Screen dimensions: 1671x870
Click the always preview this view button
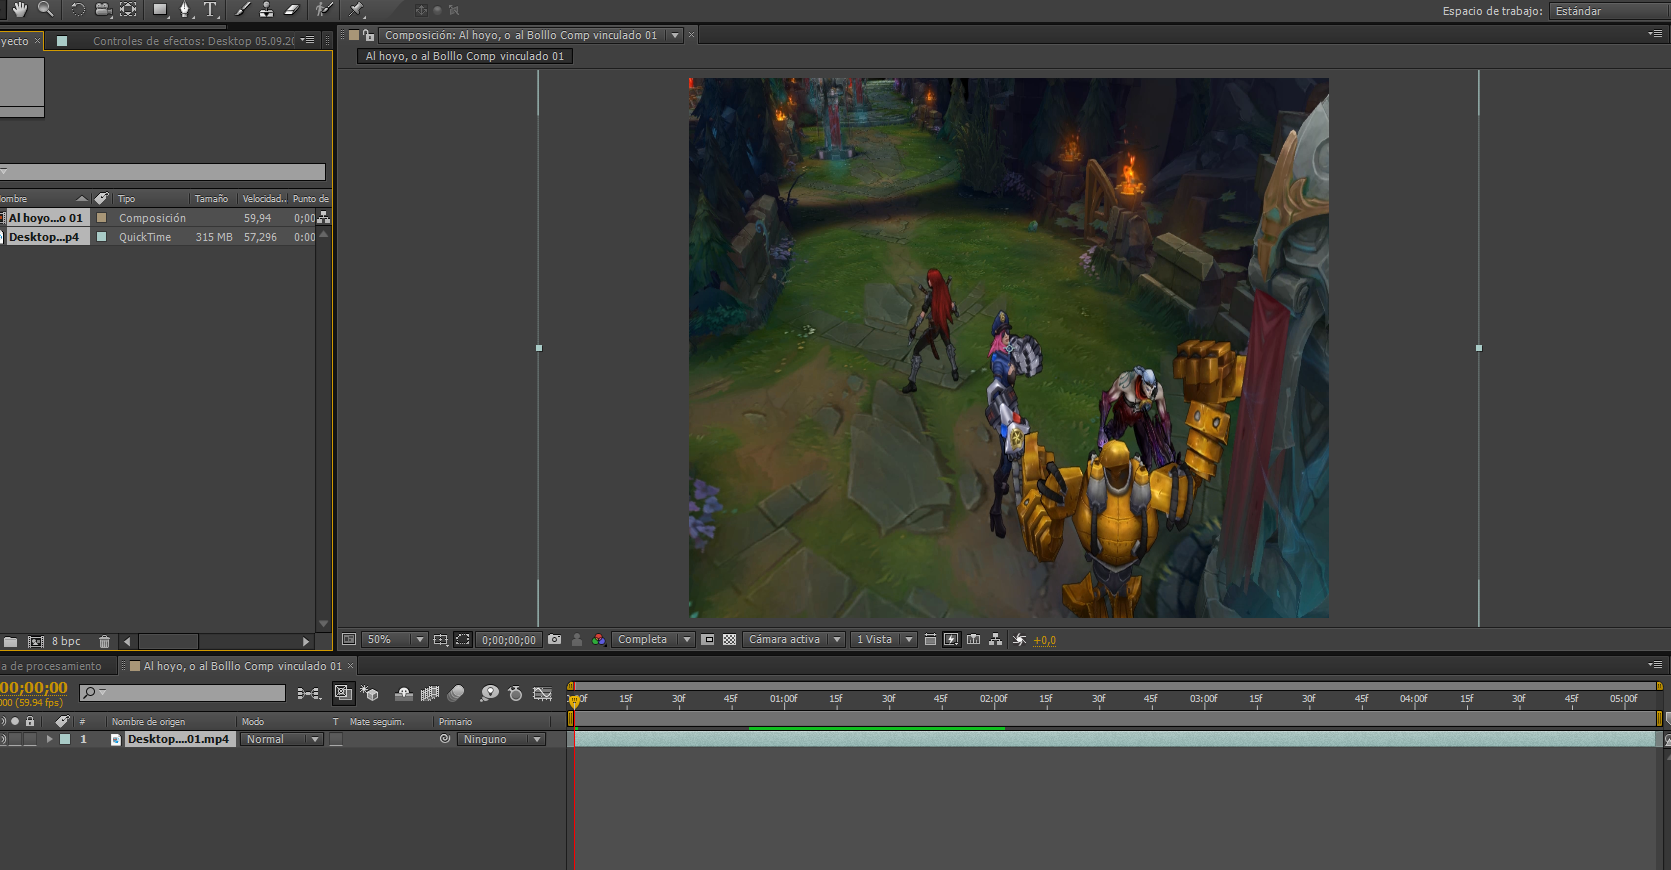[x=348, y=640]
